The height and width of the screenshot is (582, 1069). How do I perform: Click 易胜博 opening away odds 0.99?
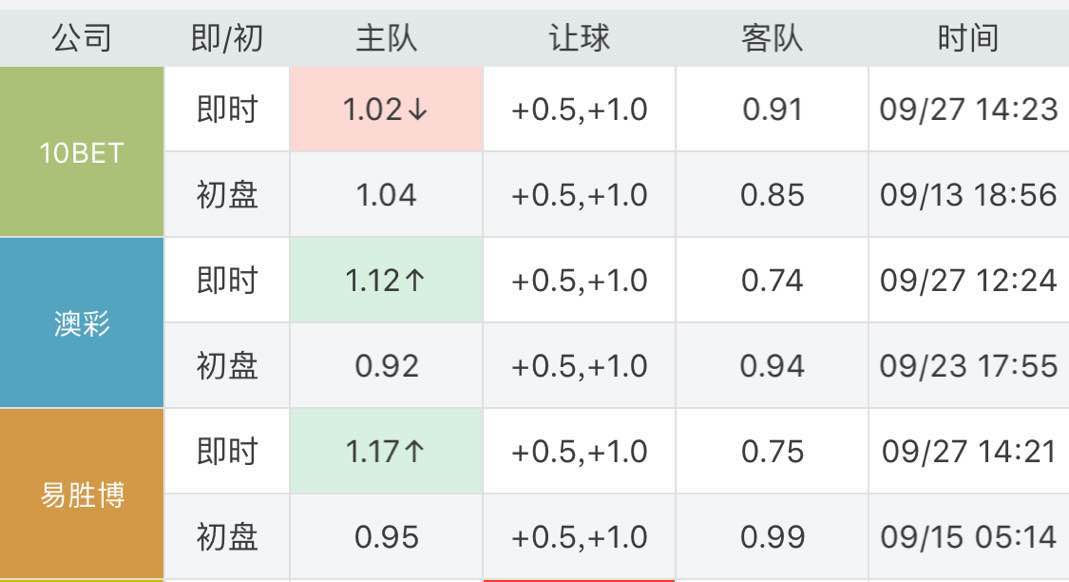coord(772,537)
